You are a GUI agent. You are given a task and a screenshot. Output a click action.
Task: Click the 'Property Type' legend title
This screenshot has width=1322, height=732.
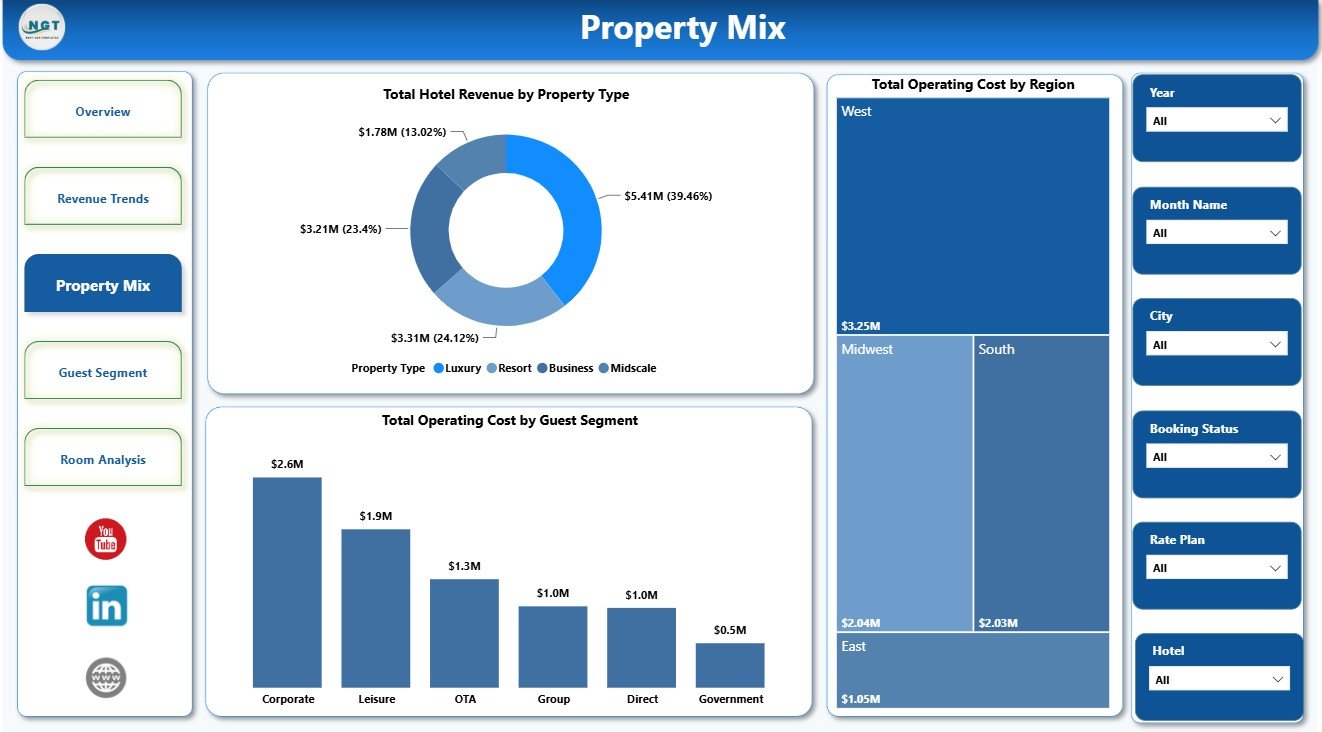[388, 368]
